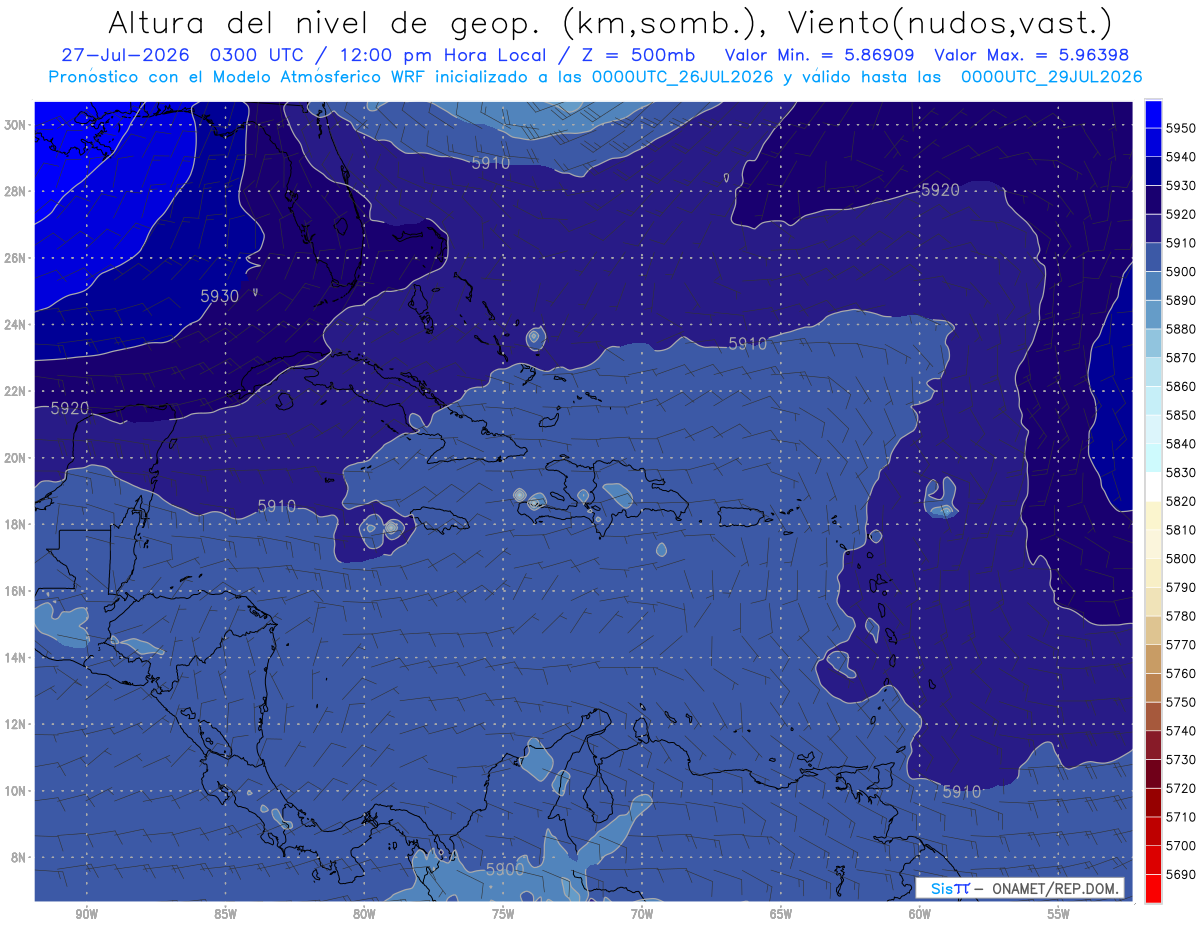Click the 5760 colorbar value

(1180, 674)
